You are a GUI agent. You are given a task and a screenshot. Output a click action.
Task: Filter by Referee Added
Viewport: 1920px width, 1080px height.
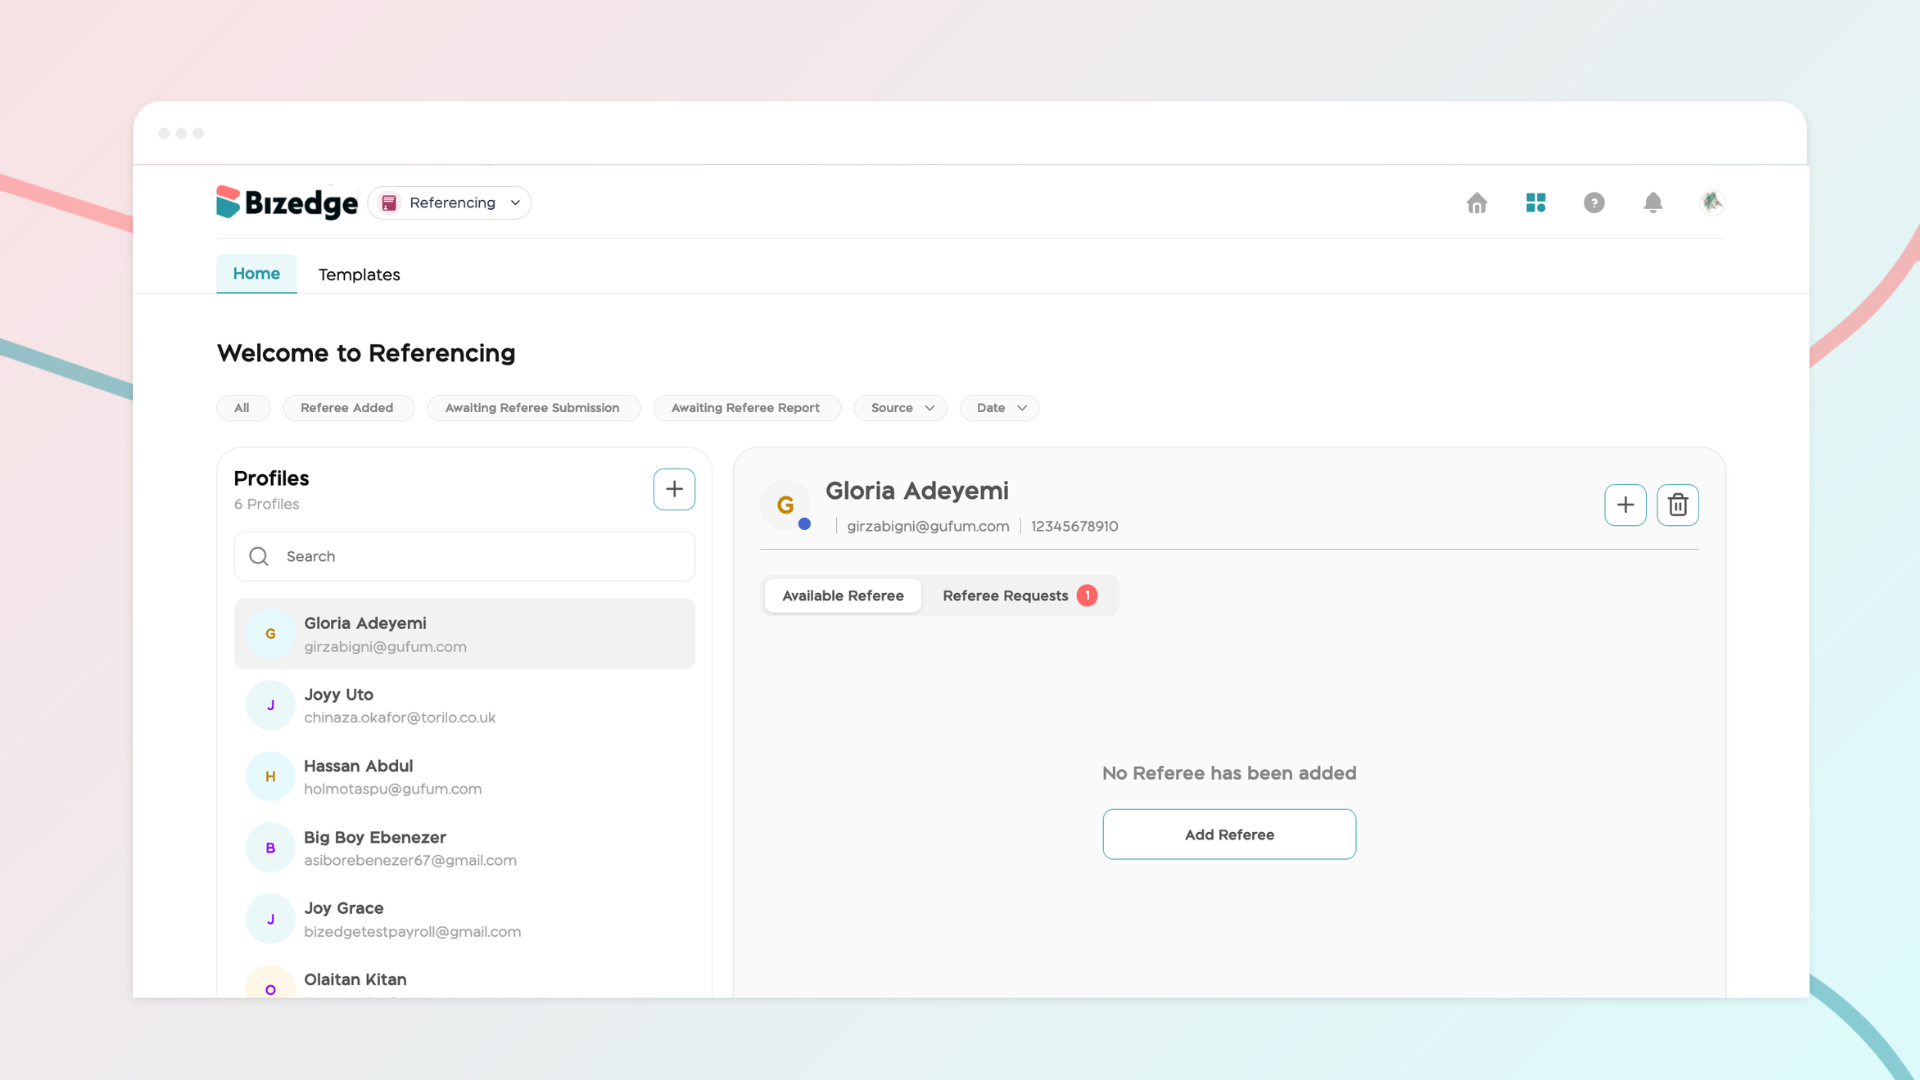point(348,408)
